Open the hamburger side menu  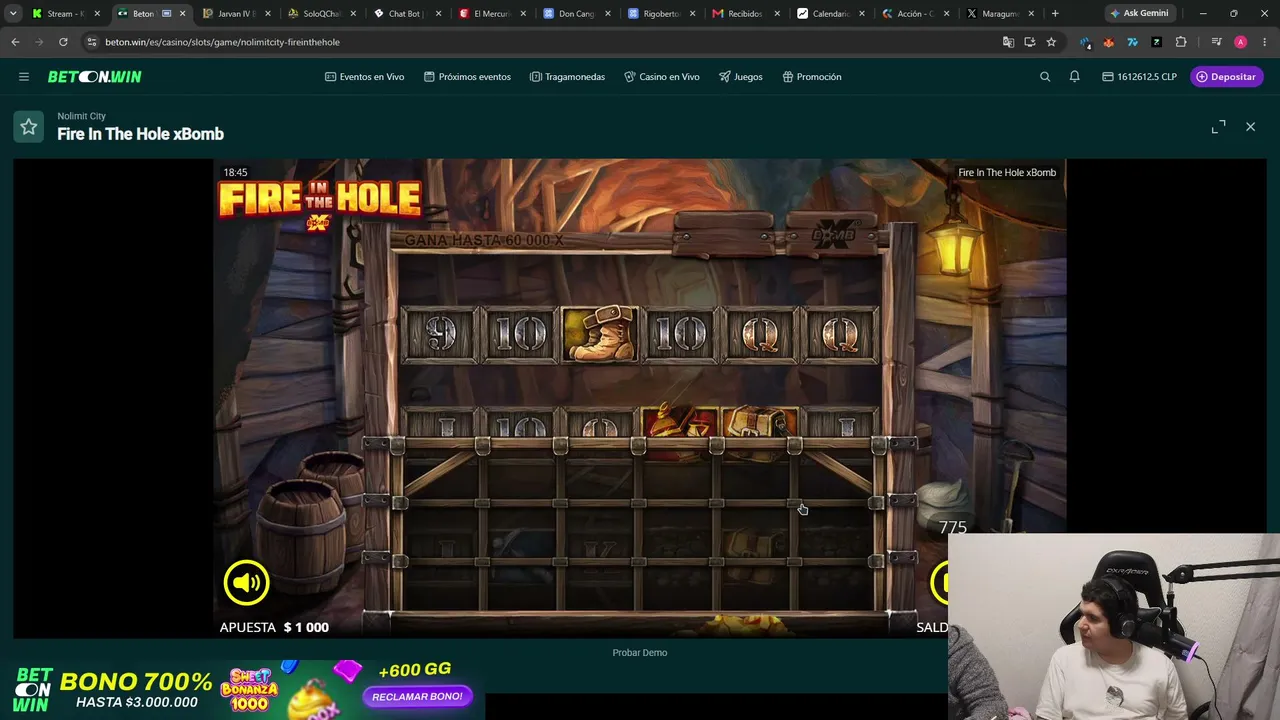tap(24, 77)
